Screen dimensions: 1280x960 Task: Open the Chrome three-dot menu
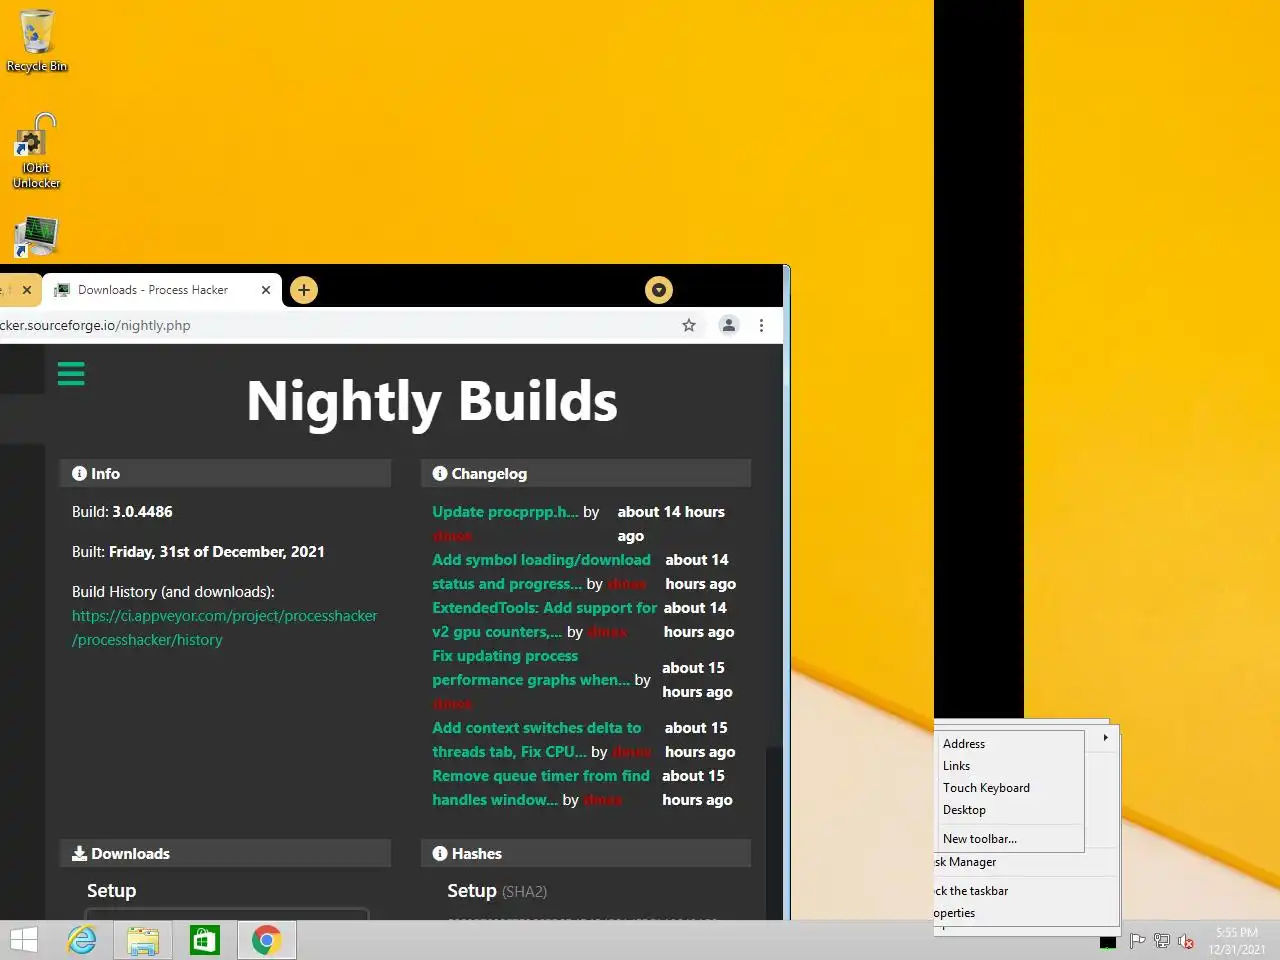point(761,325)
